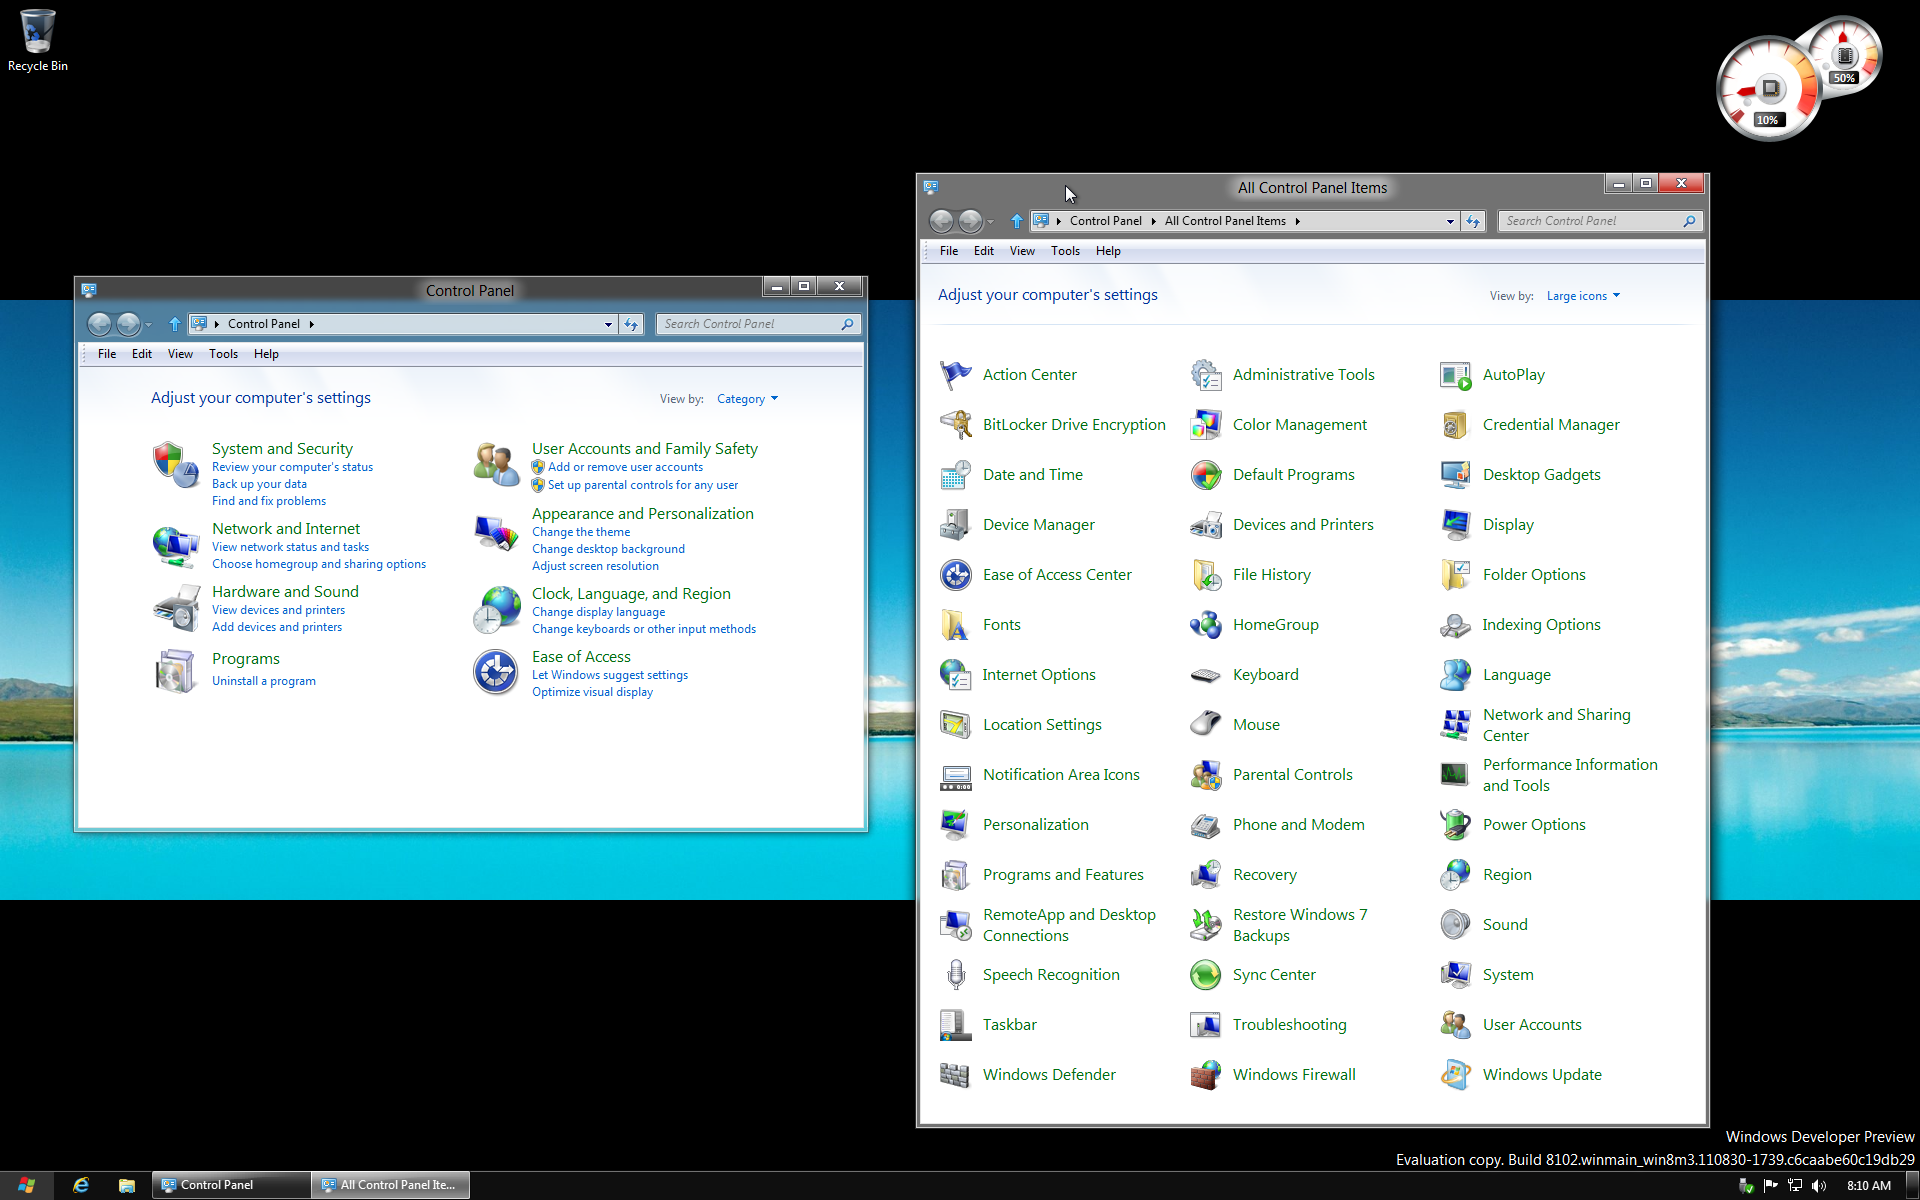
Task: Open File History icon
Action: [x=1205, y=575]
